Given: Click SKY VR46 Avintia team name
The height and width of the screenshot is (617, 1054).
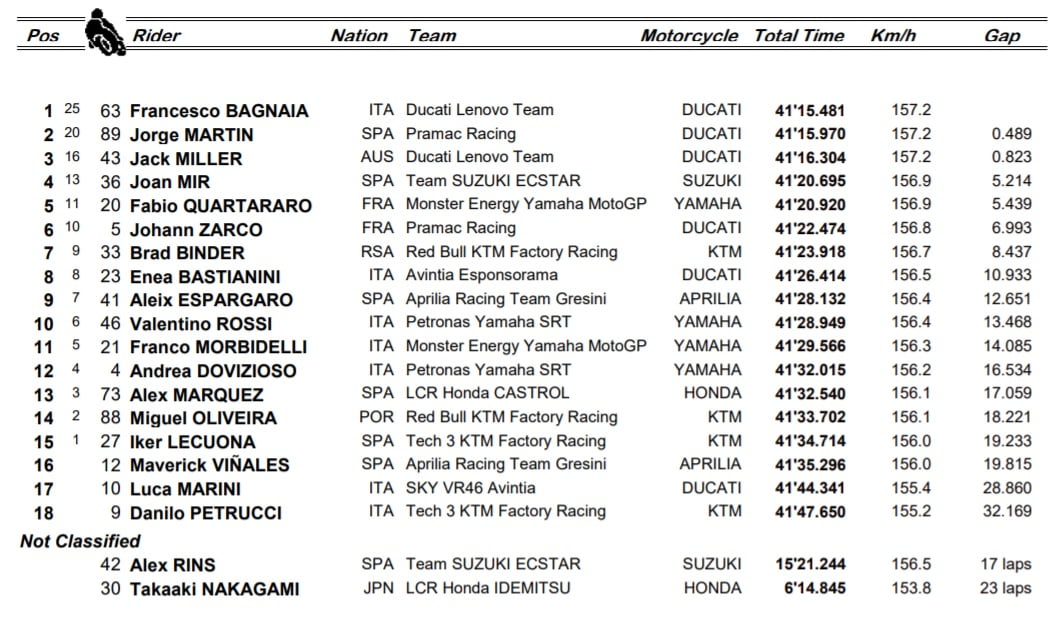Looking at the screenshot, I should tap(470, 488).
